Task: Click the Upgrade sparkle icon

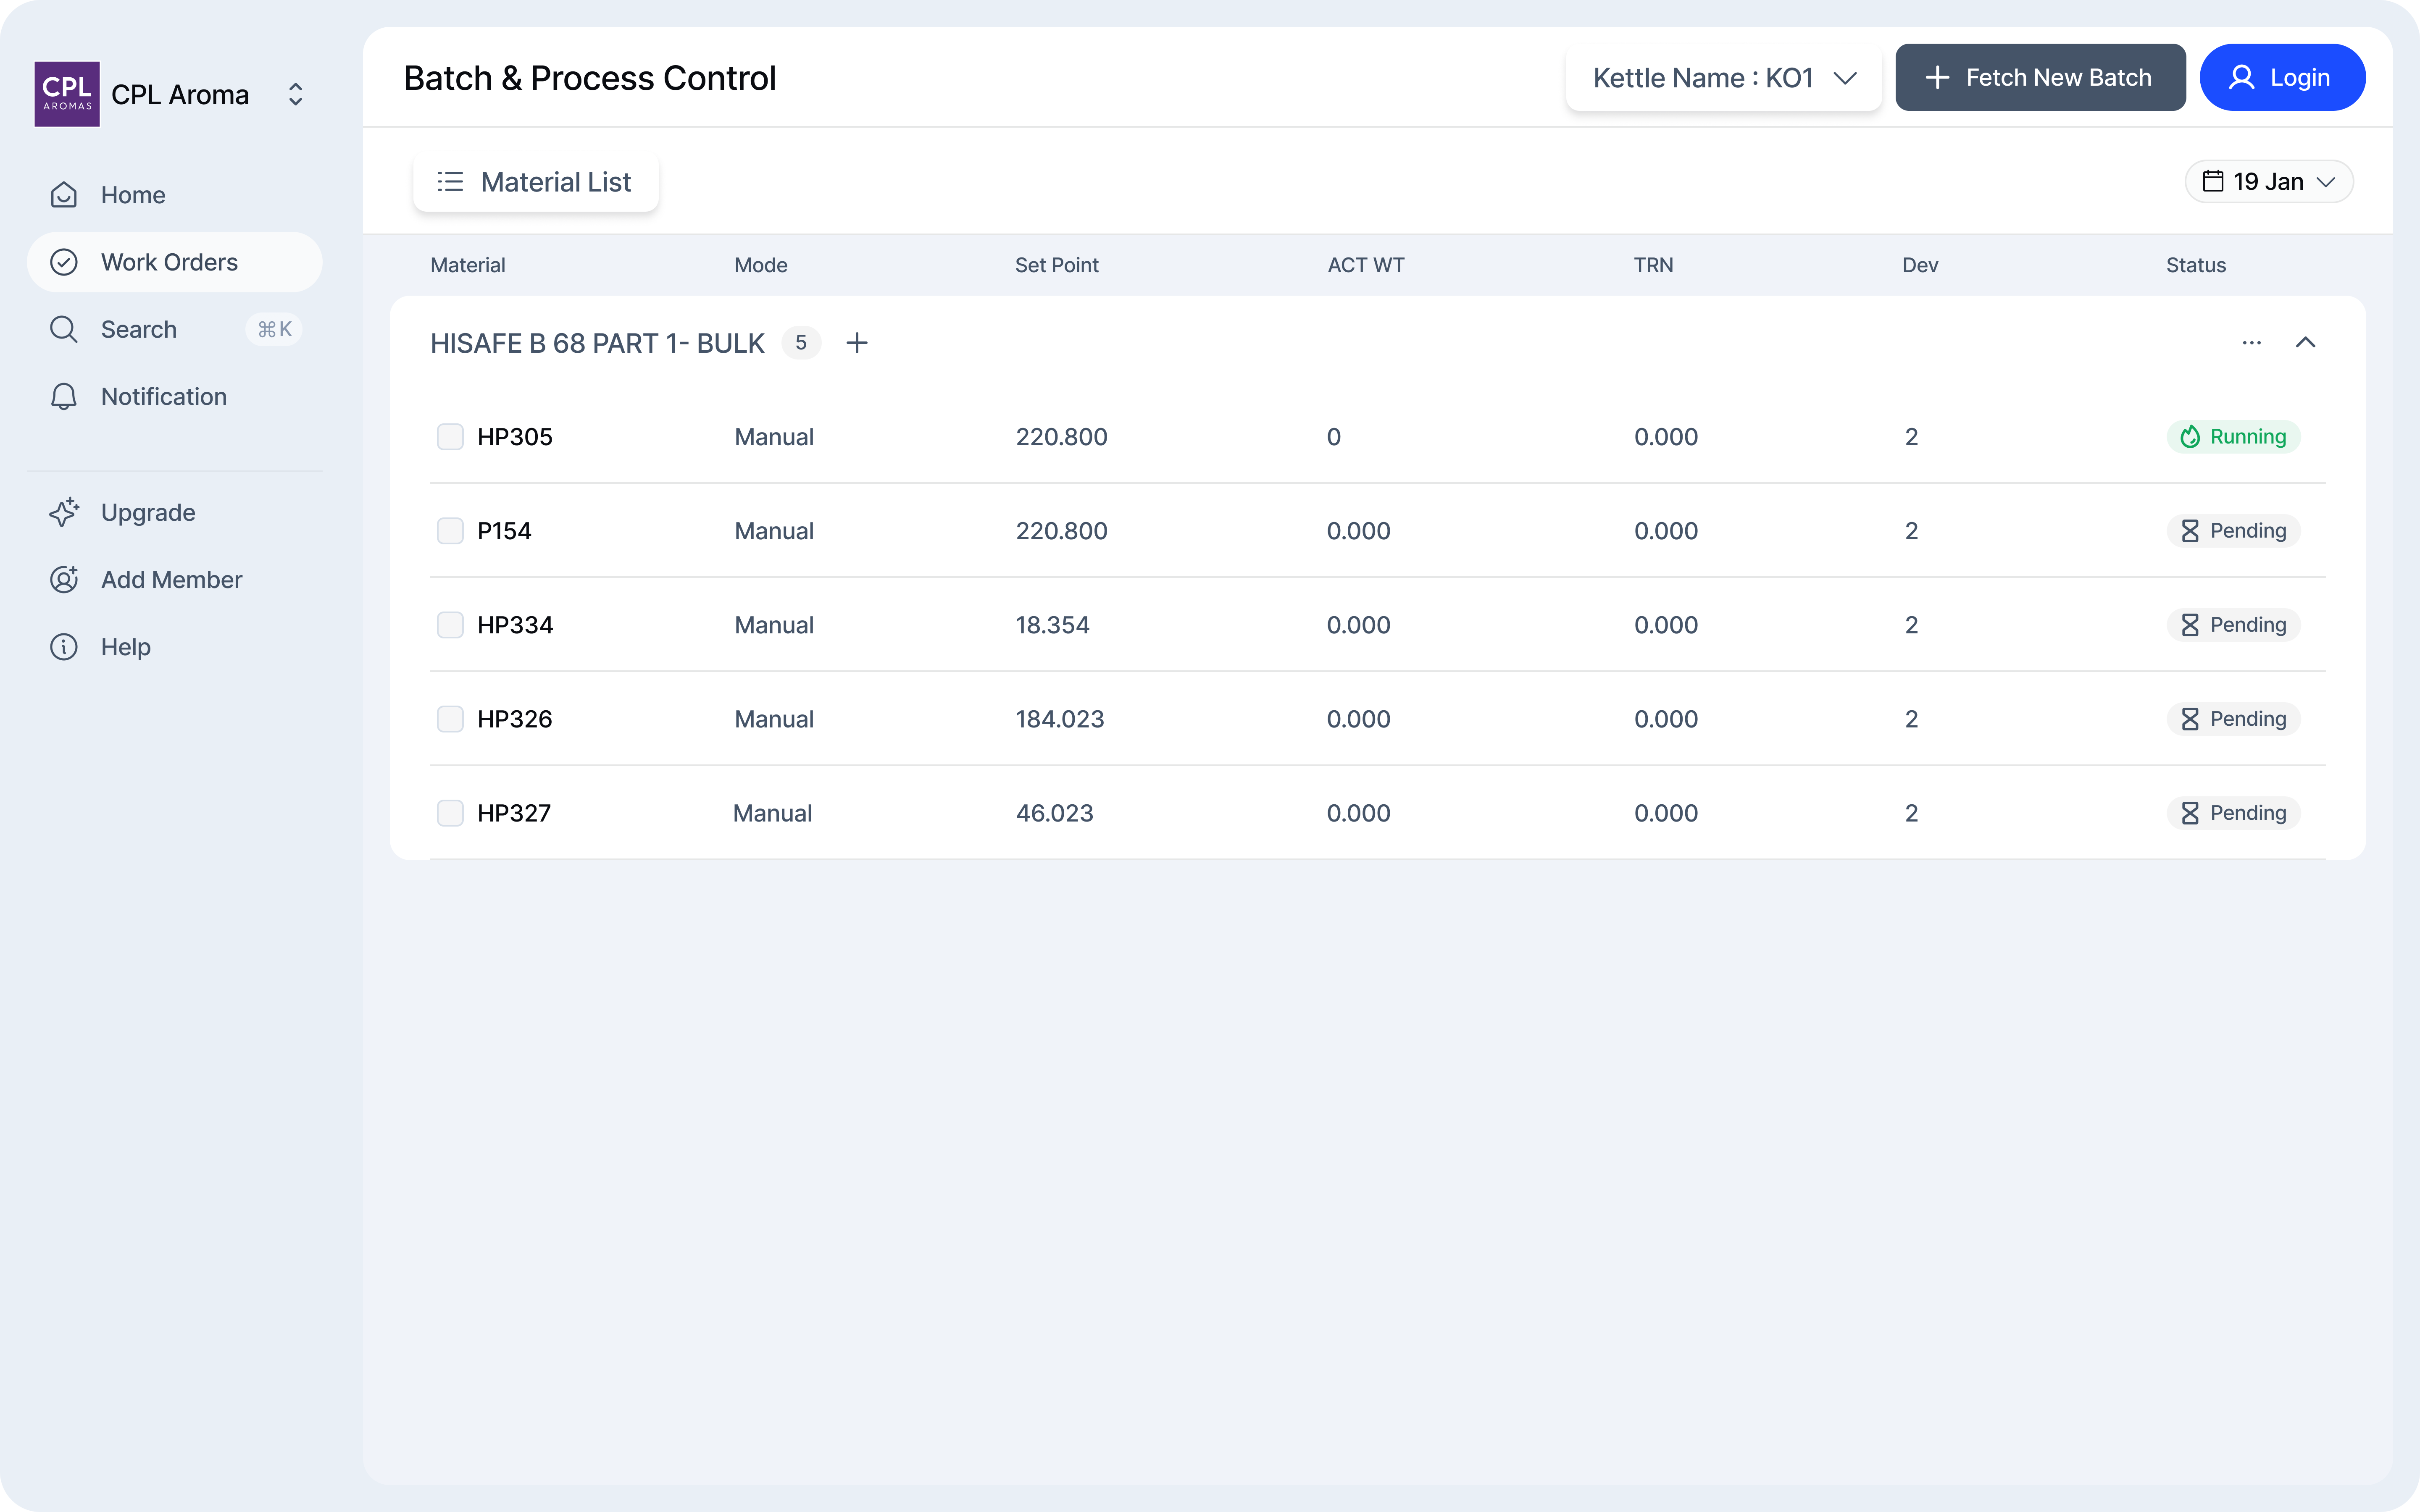Action: (x=64, y=512)
